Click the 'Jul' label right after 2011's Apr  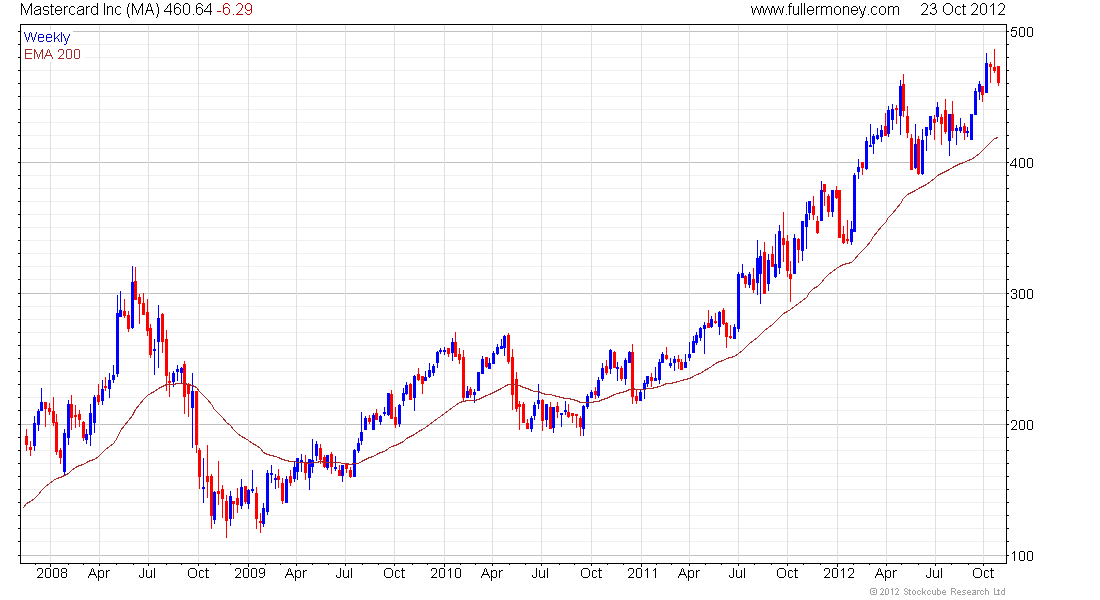click(x=737, y=573)
